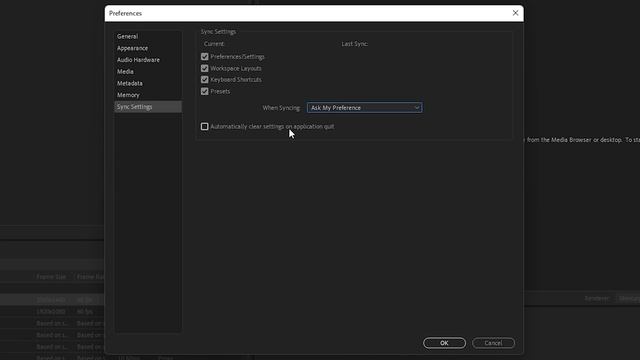
Task: Toggle Workspace Layouts sync checkbox
Action: pyautogui.click(x=204, y=68)
